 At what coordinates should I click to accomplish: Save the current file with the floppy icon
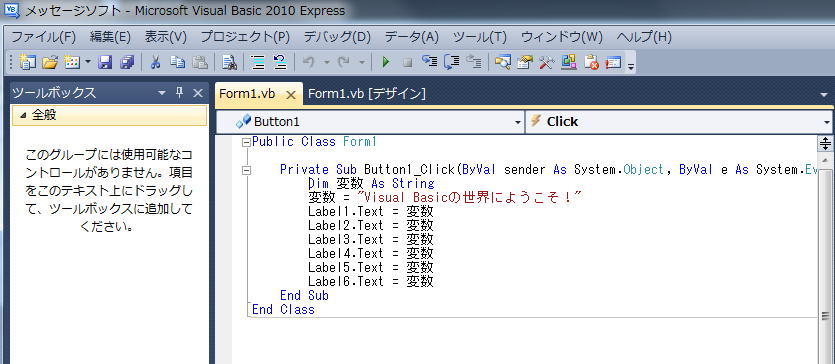[105, 63]
